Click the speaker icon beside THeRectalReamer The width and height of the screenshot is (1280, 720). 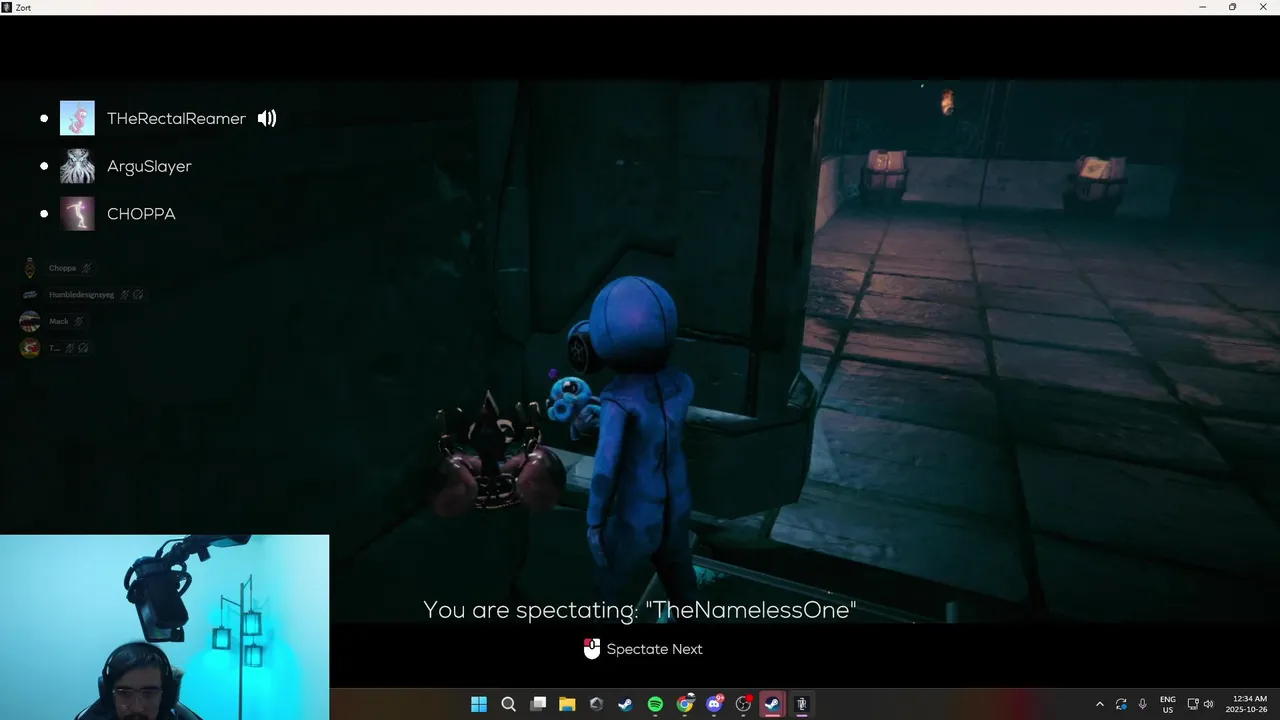tap(267, 118)
